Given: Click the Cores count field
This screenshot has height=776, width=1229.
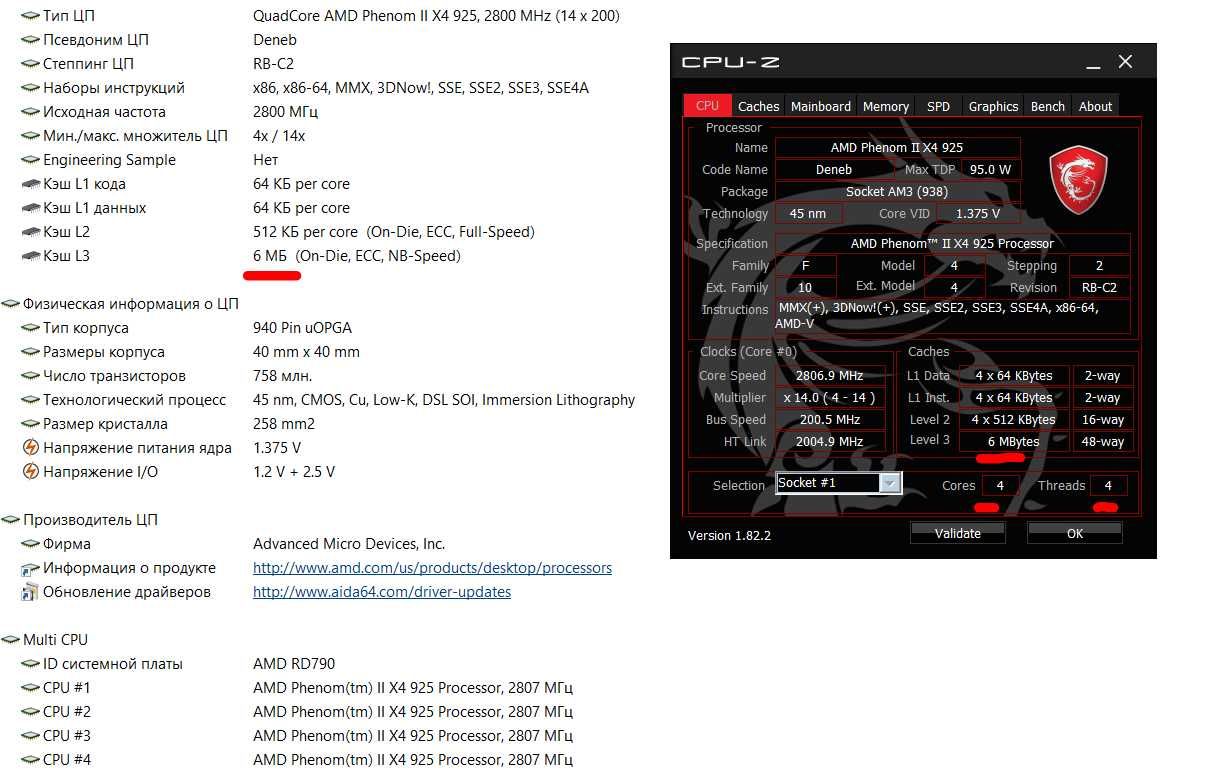Looking at the screenshot, I should click(1000, 485).
